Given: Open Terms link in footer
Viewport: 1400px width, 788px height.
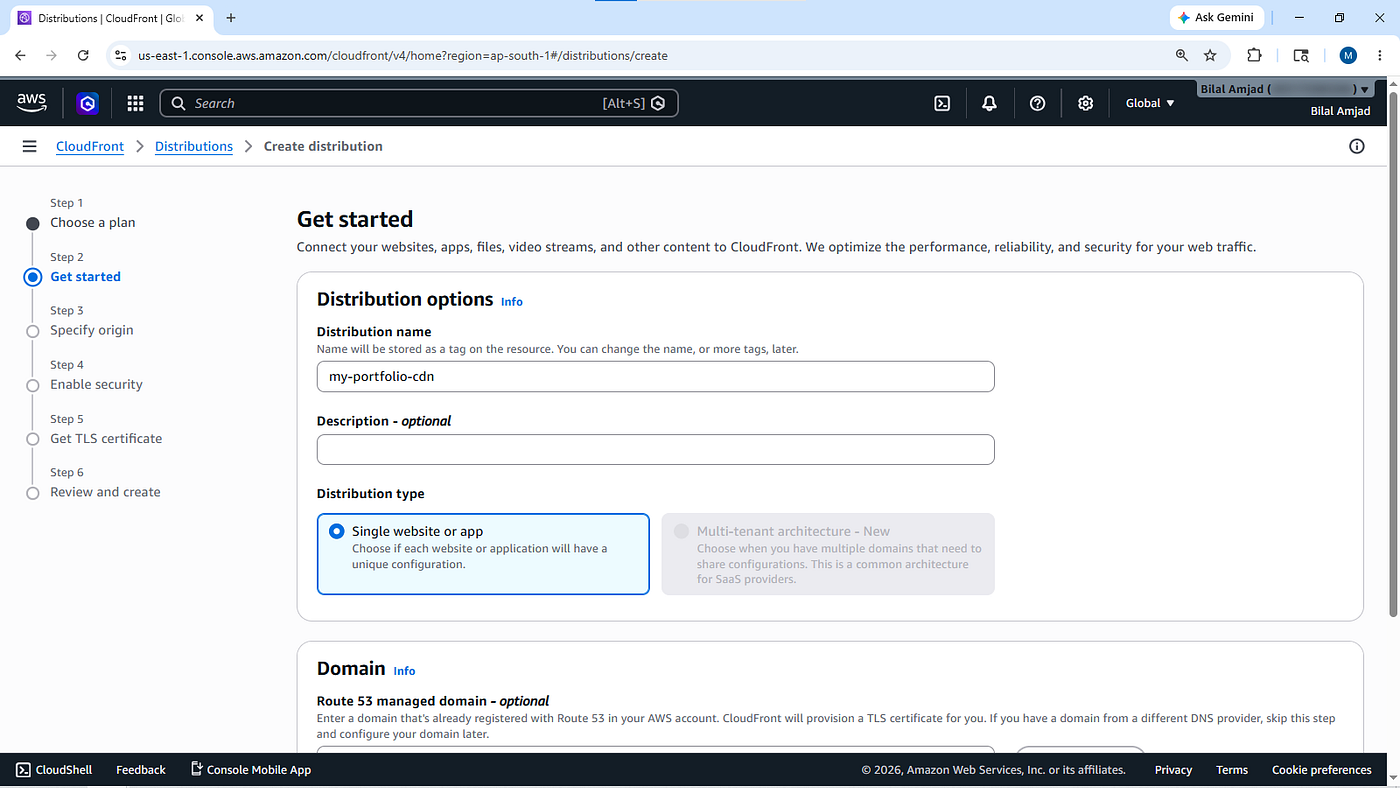Looking at the screenshot, I should (1232, 770).
